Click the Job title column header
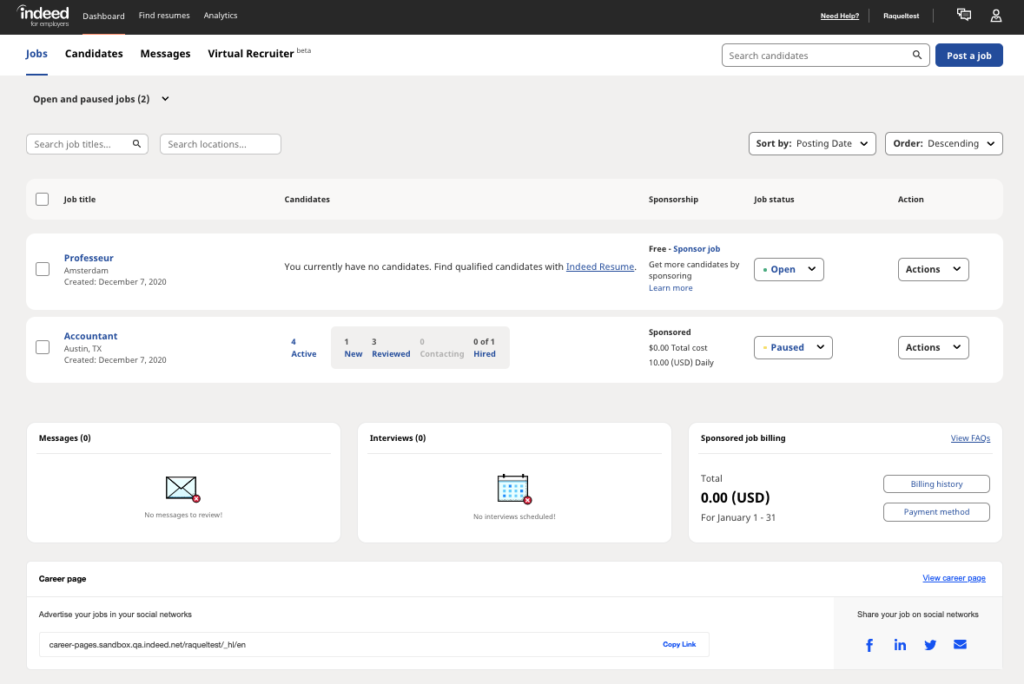The image size is (1024, 684). click(80, 199)
